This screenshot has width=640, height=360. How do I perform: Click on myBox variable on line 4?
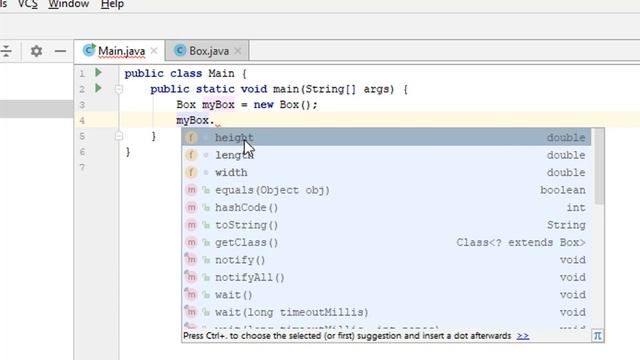click(x=193, y=120)
